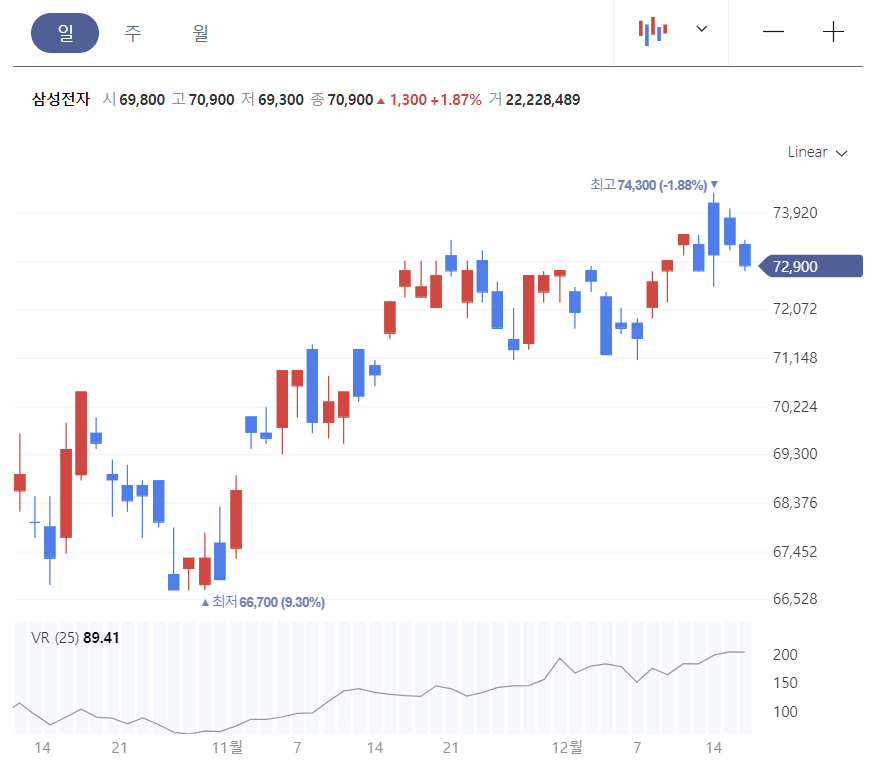Click the volume value 22,228,489
Viewport: 875px width, 765px height.
pyautogui.click(x=543, y=100)
